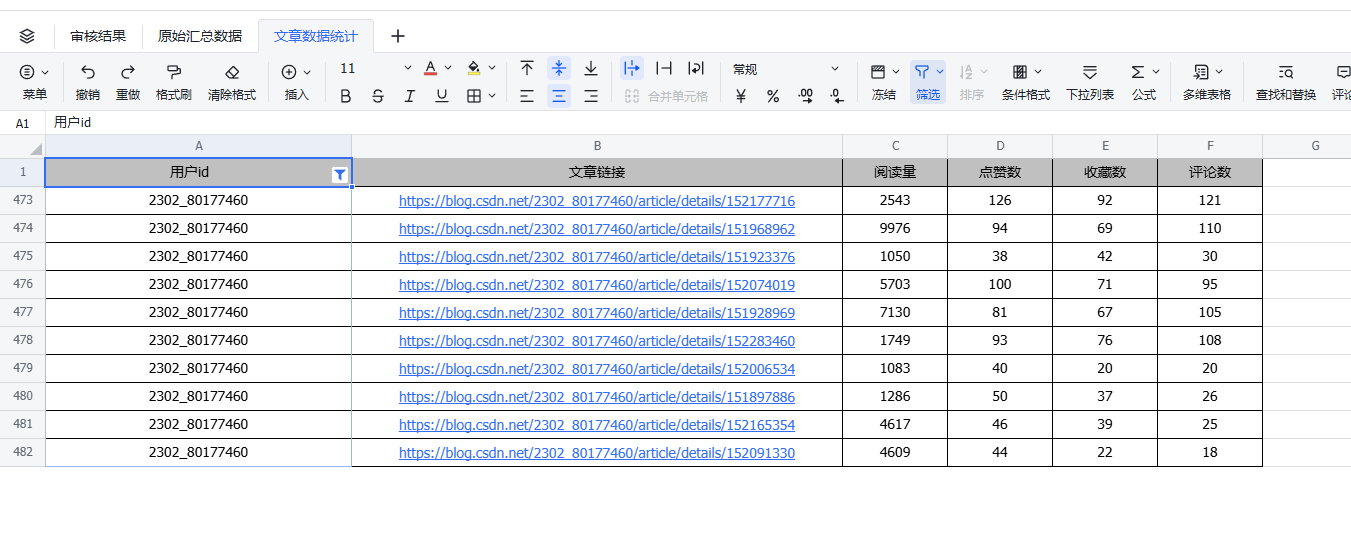Apply percent (%) number format

(x=773, y=96)
